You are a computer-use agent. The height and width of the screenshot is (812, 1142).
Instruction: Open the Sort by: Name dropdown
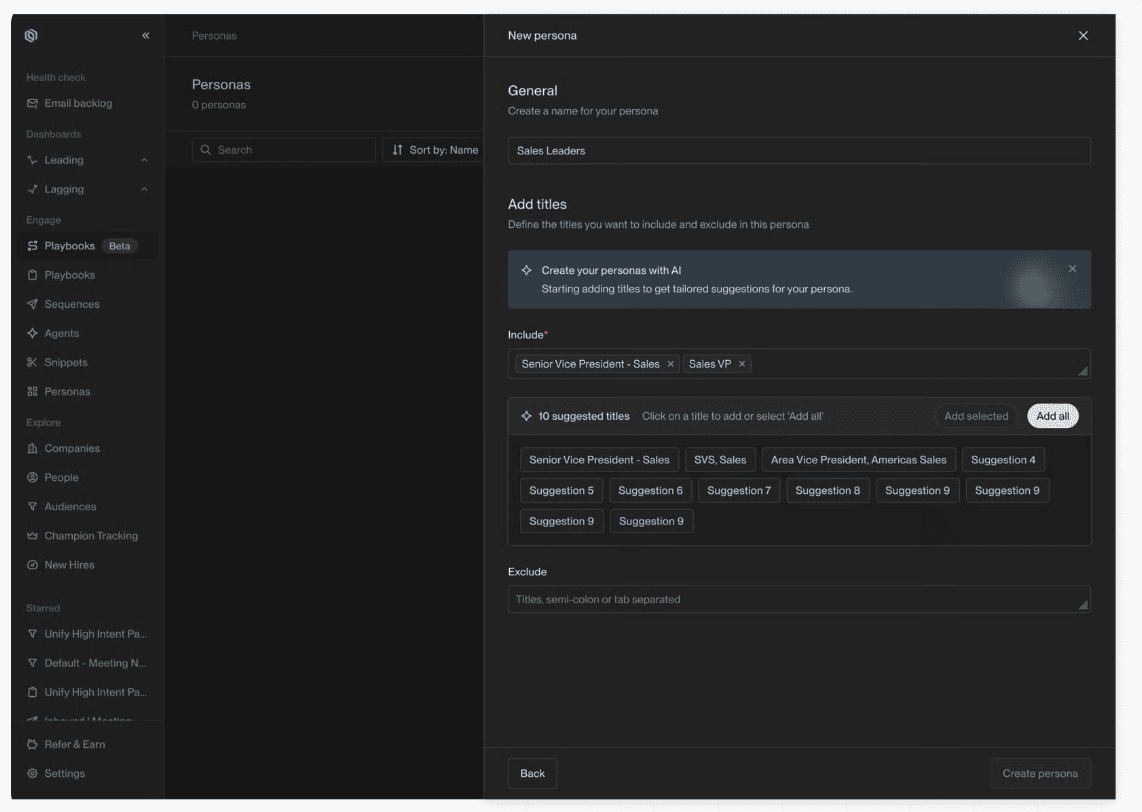coord(434,150)
